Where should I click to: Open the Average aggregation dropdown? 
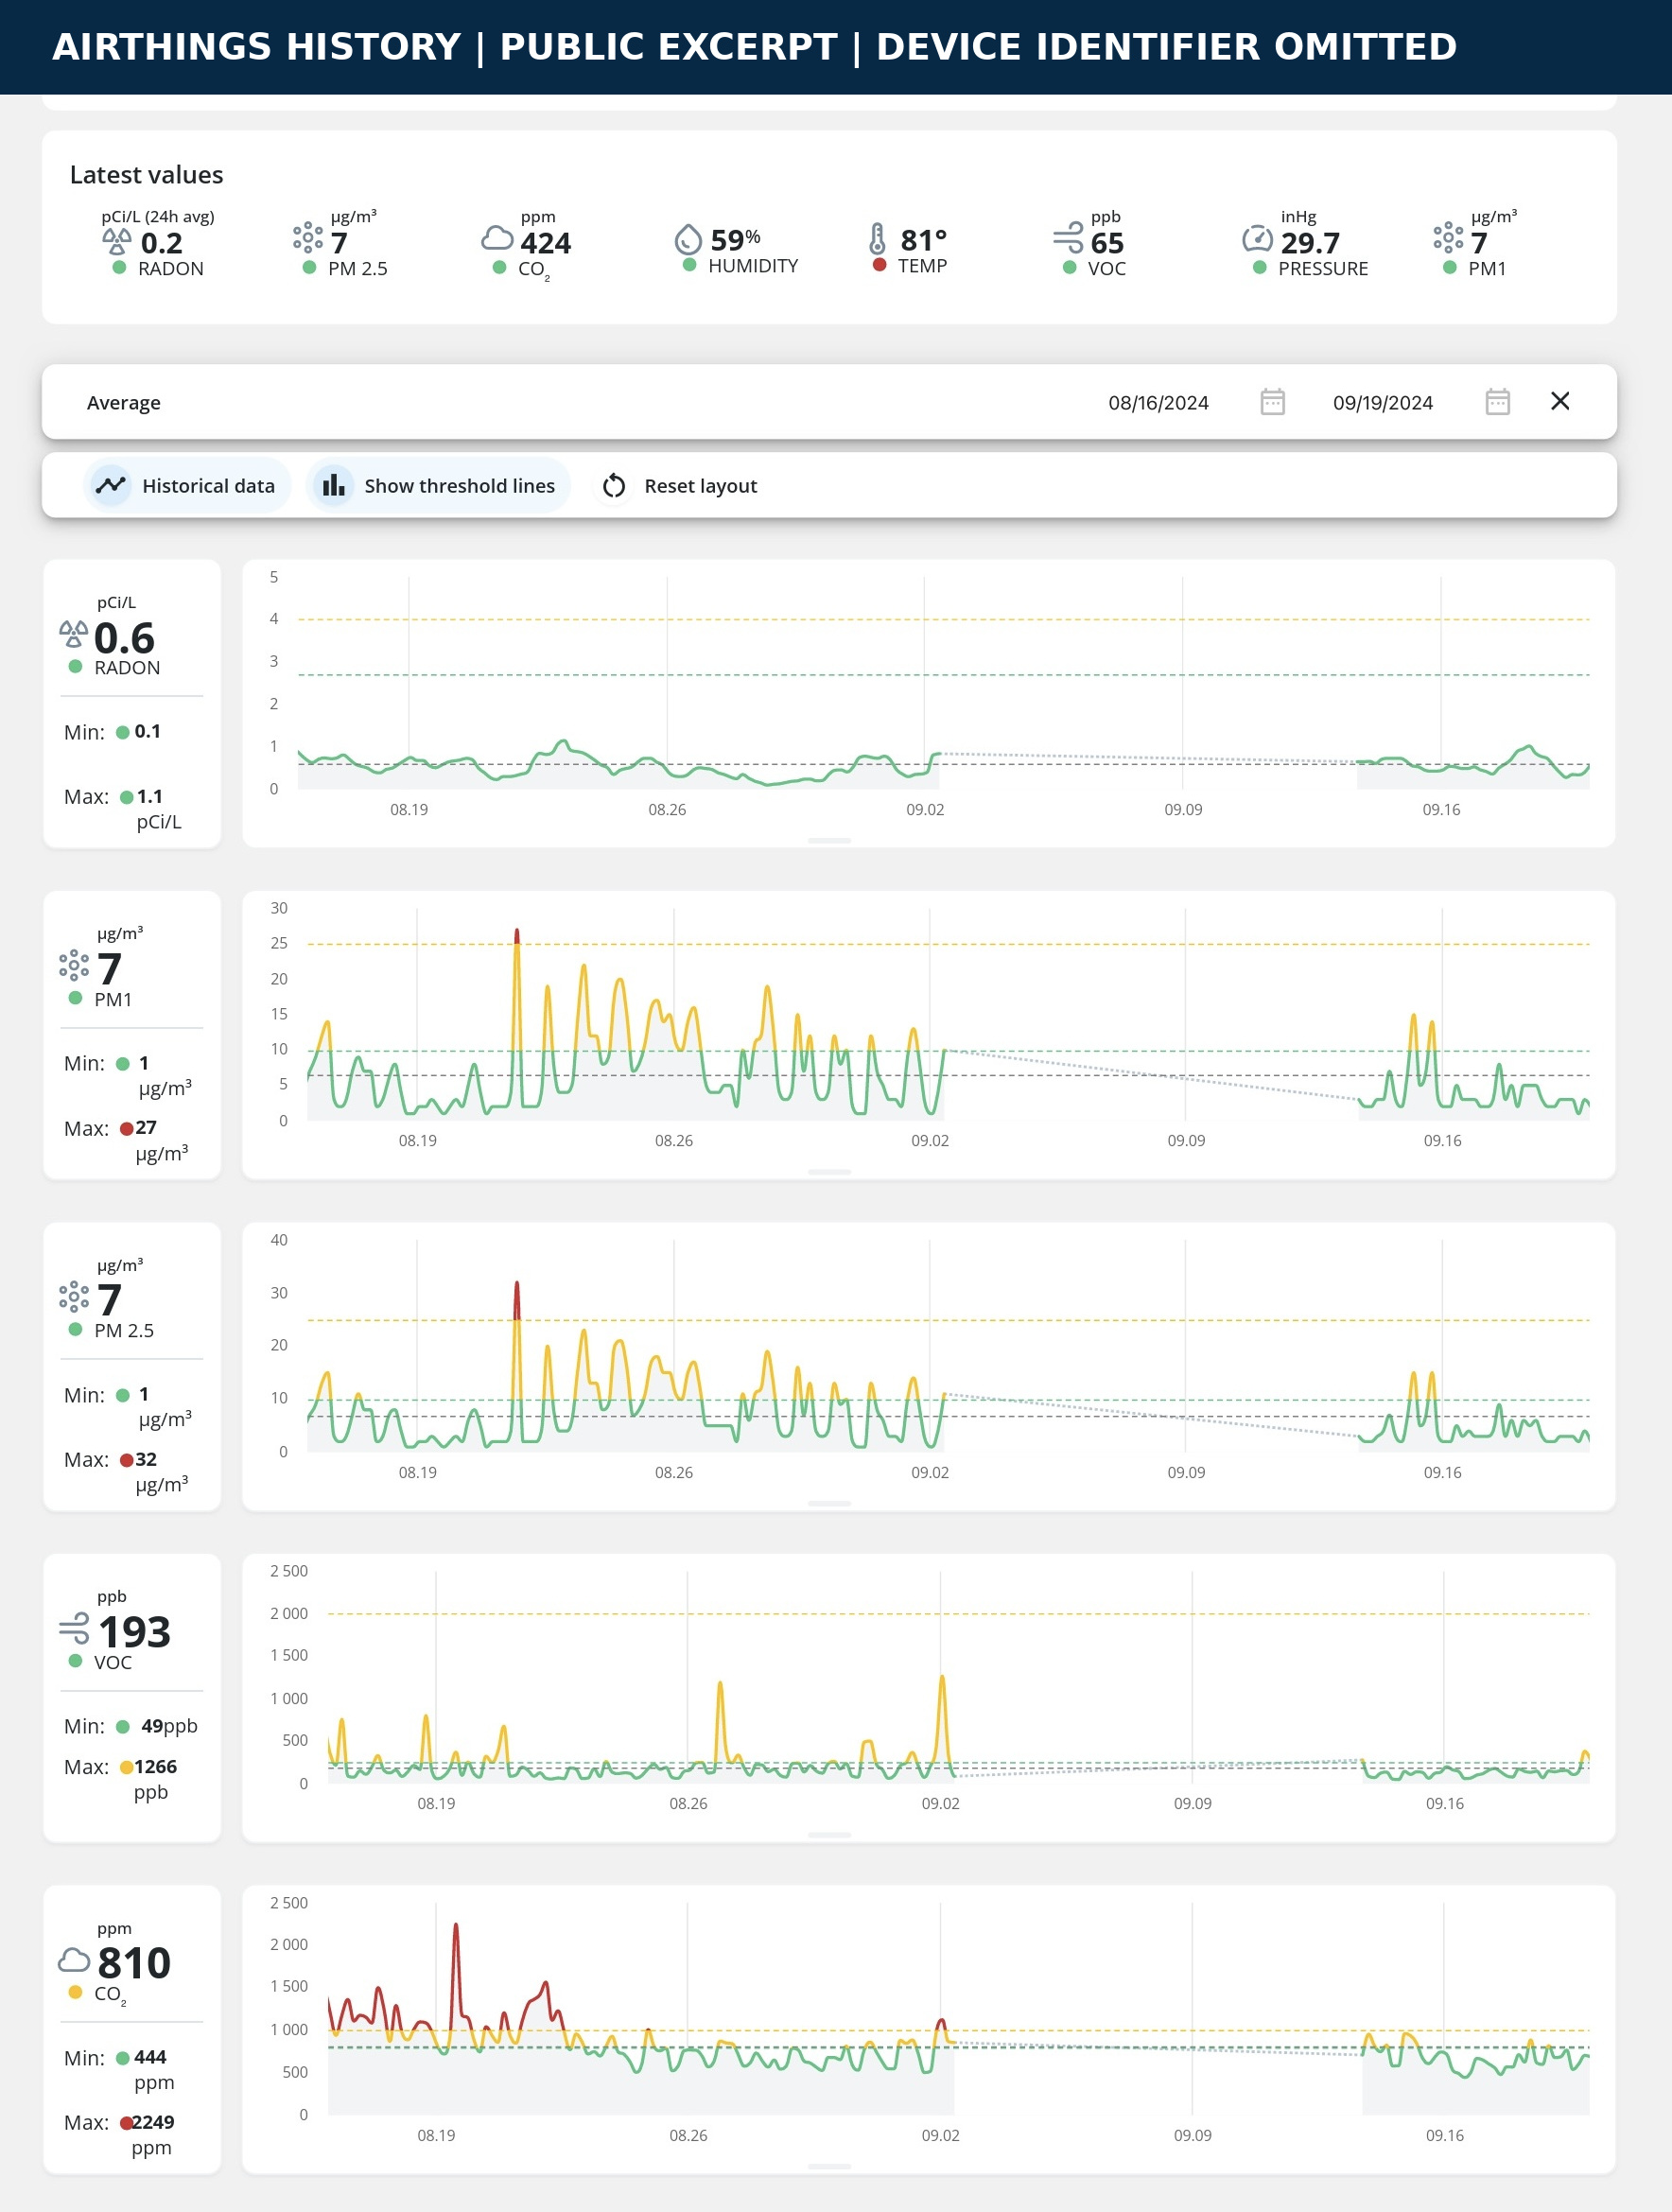click(123, 403)
